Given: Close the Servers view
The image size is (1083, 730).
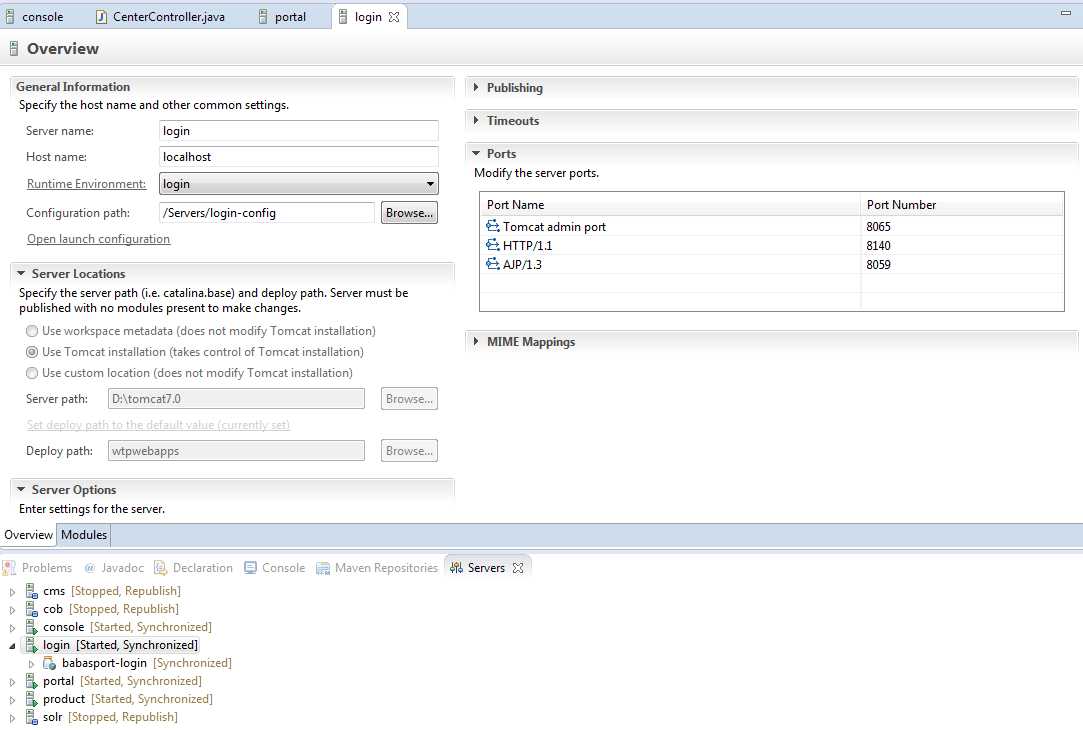Looking at the screenshot, I should (518, 568).
